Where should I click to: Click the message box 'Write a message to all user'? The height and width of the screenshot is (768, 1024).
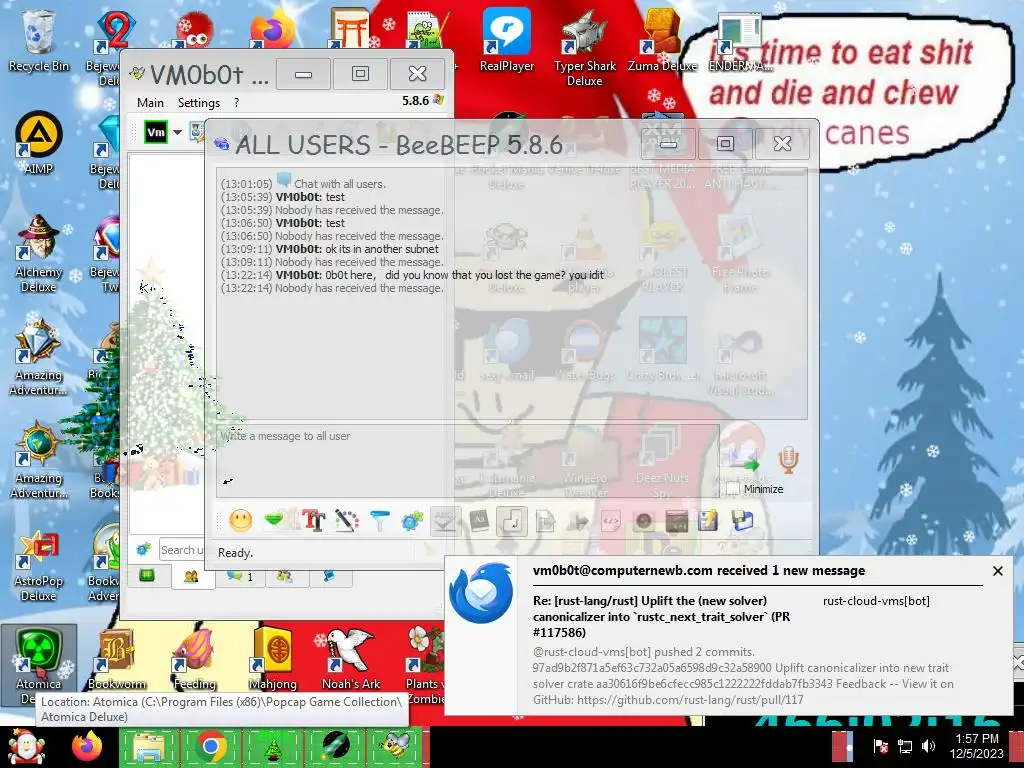468,460
